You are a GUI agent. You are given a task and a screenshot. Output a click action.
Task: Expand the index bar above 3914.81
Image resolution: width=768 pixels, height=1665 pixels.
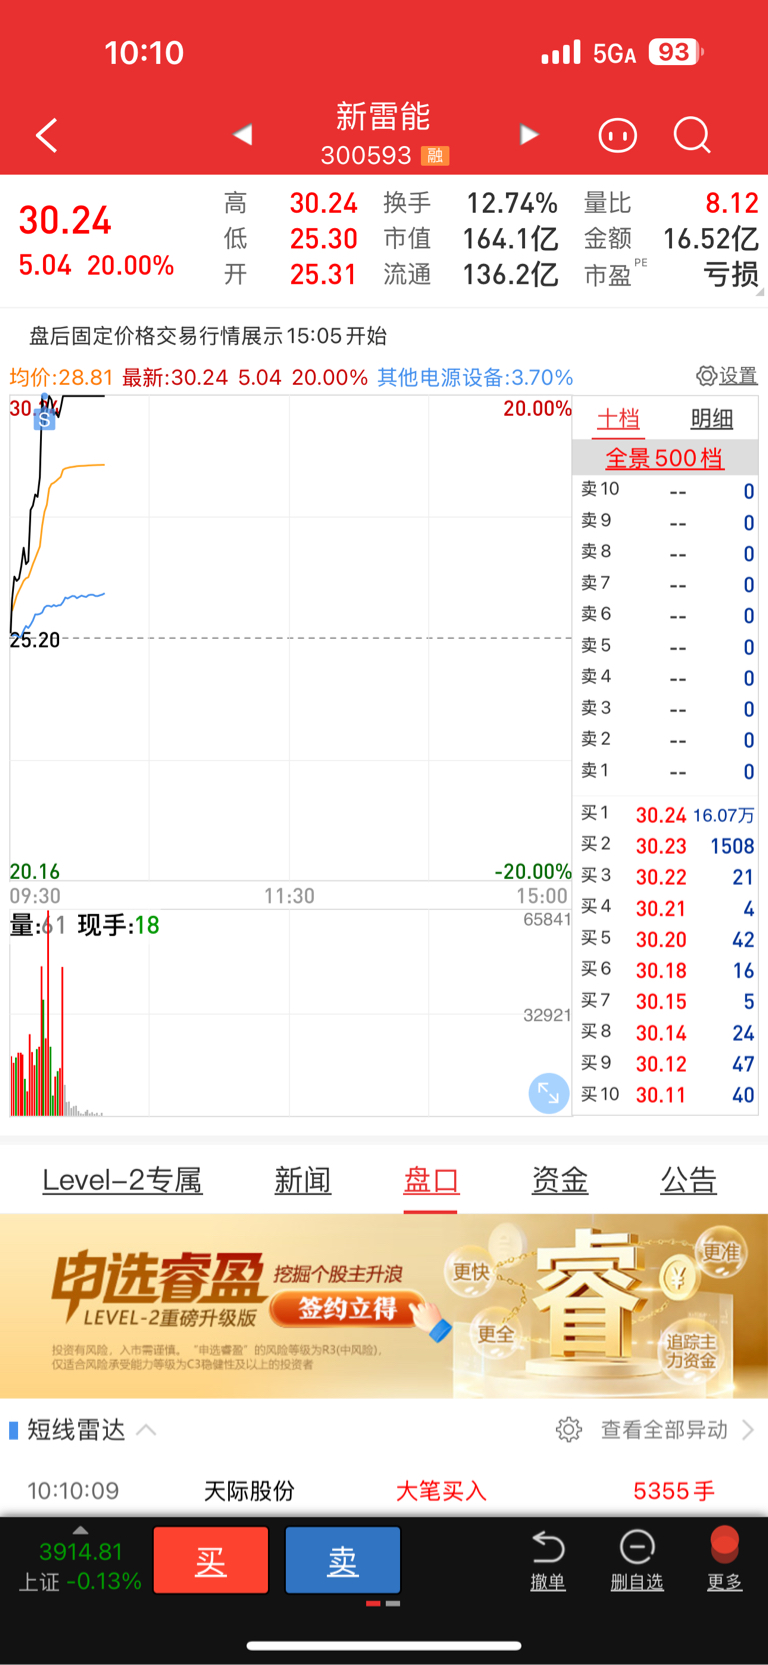pos(81,1530)
